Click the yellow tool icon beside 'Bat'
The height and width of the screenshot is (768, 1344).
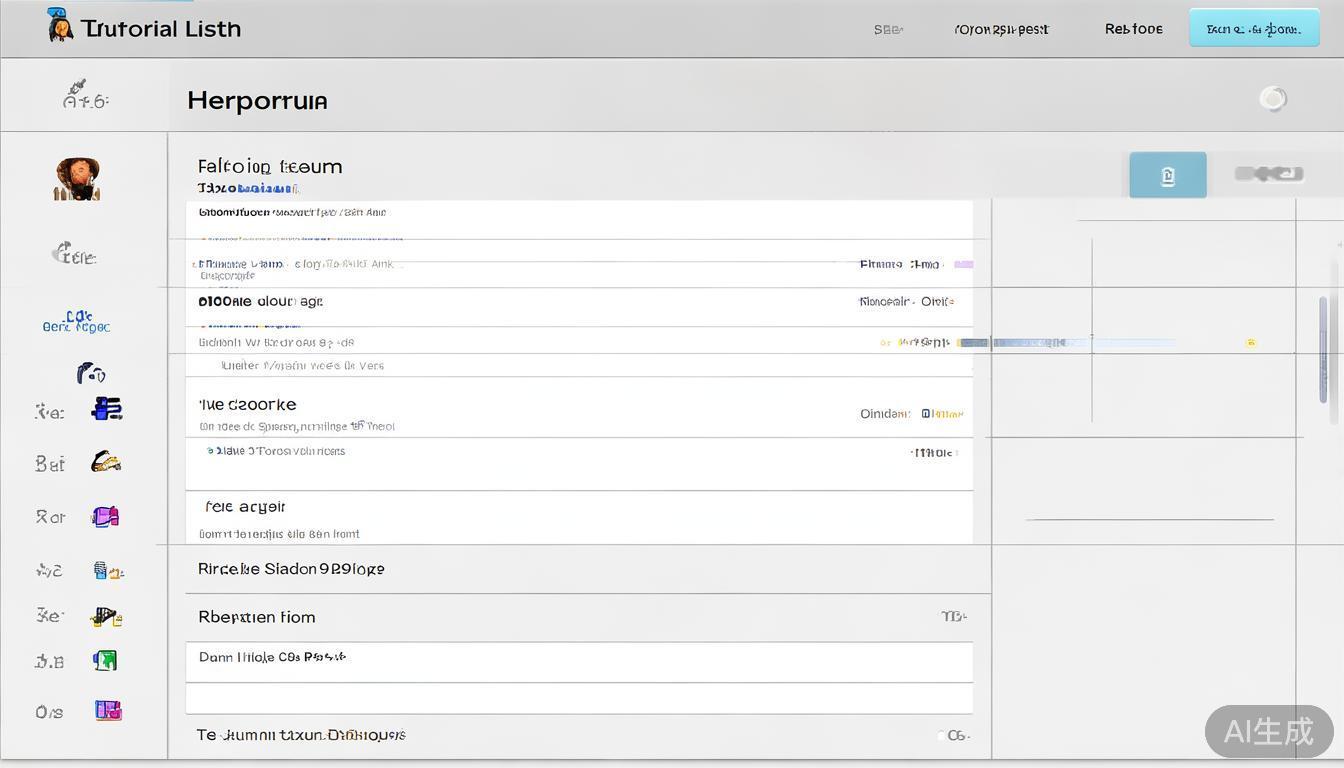click(106, 462)
